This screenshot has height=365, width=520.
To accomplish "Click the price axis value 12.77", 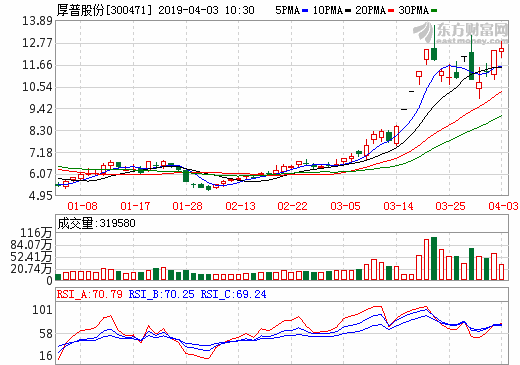I will click(37, 43).
